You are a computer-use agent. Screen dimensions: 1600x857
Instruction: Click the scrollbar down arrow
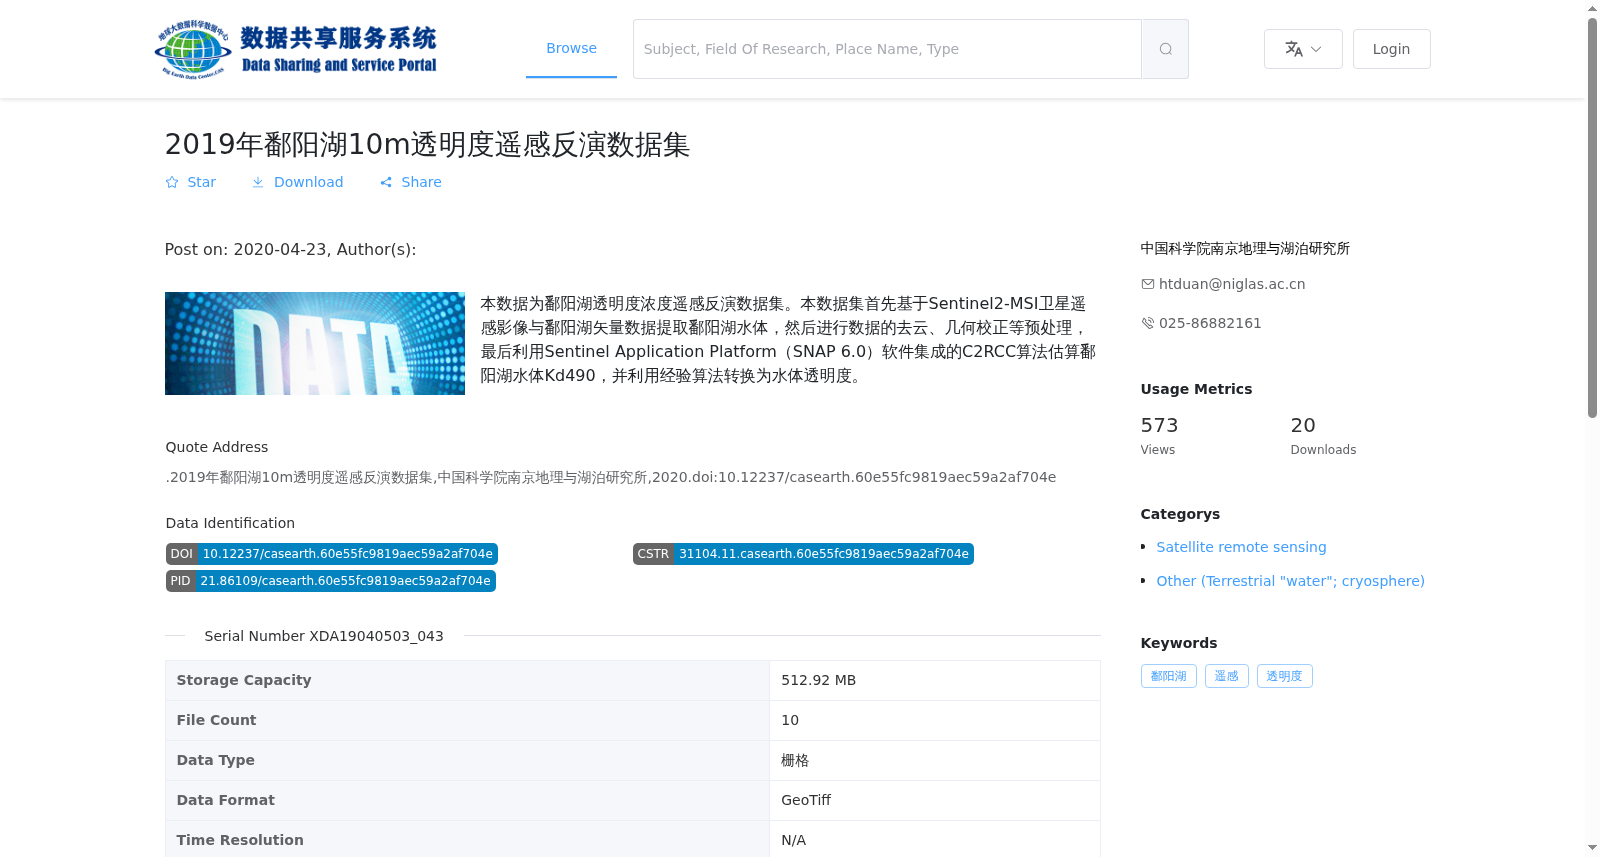(1592, 848)
